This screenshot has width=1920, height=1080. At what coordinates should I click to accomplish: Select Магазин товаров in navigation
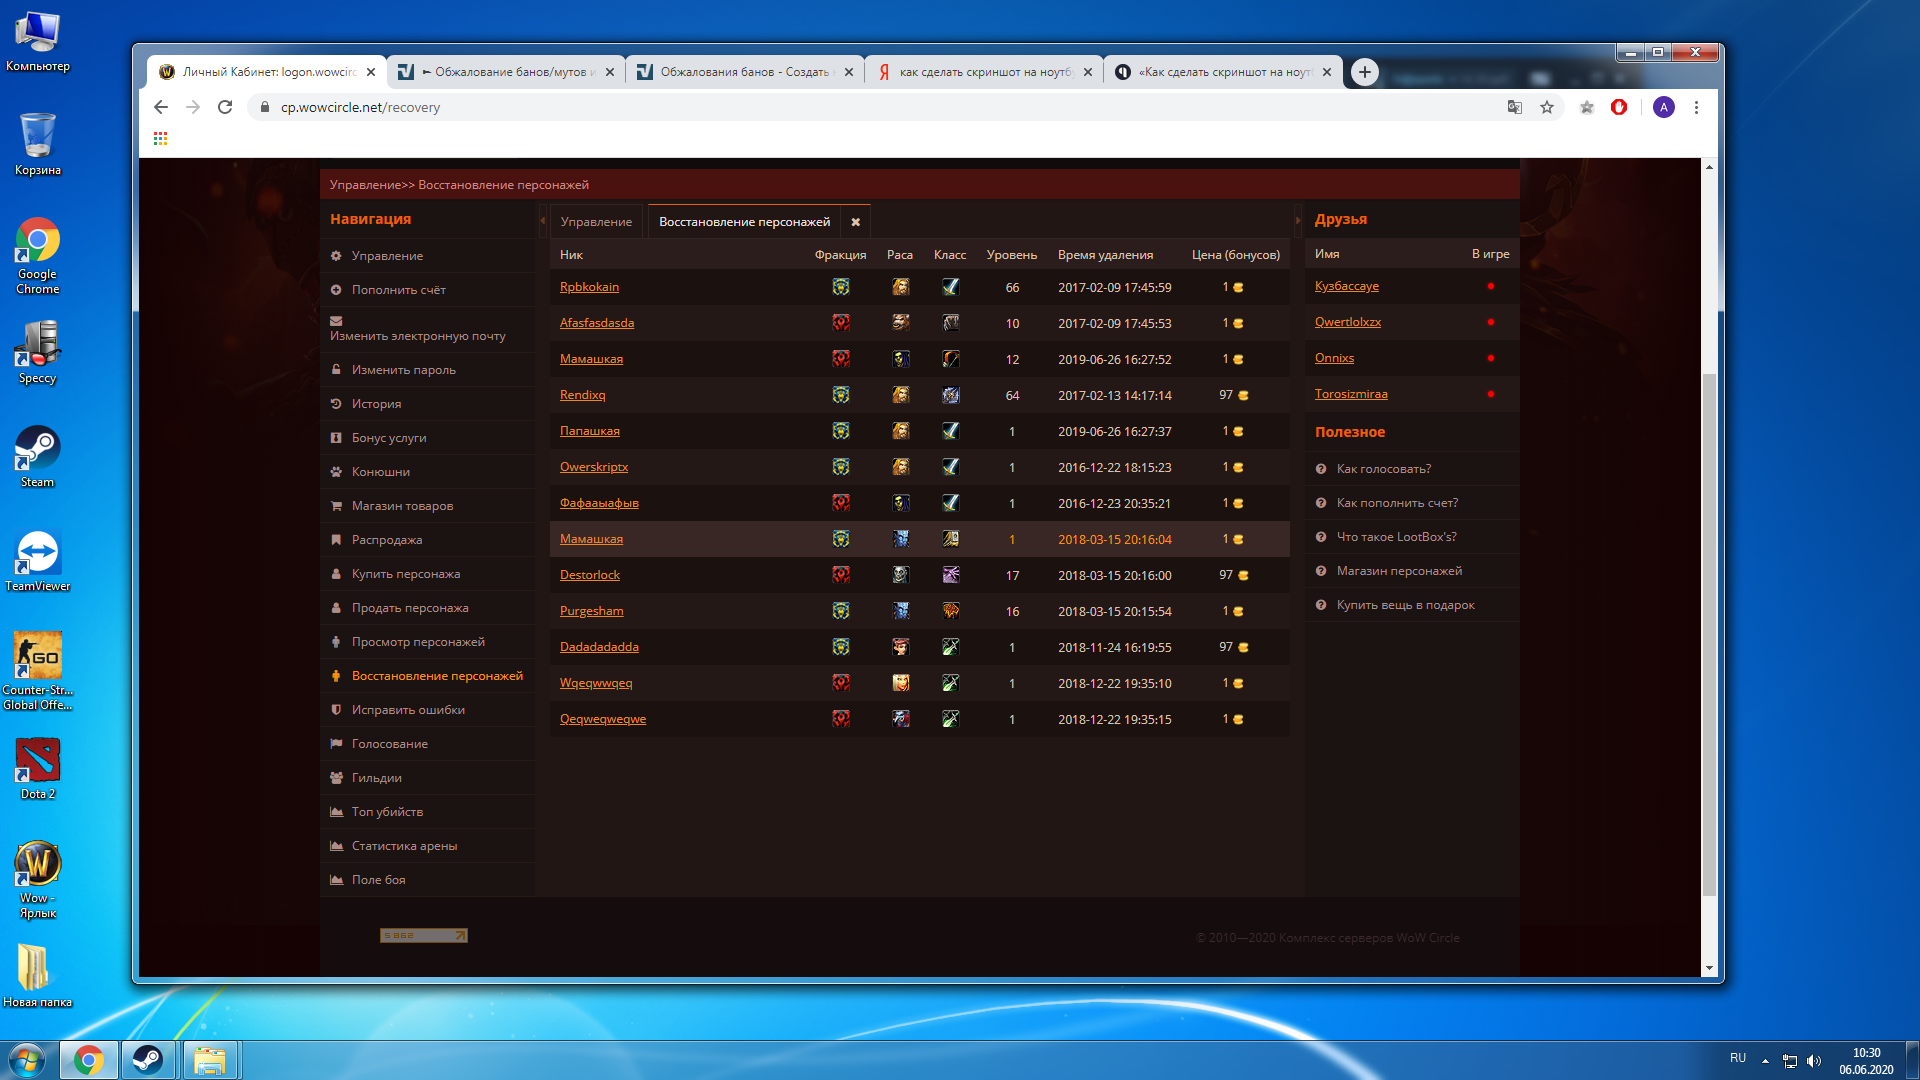pyautogui.click(x=402, y=506)
